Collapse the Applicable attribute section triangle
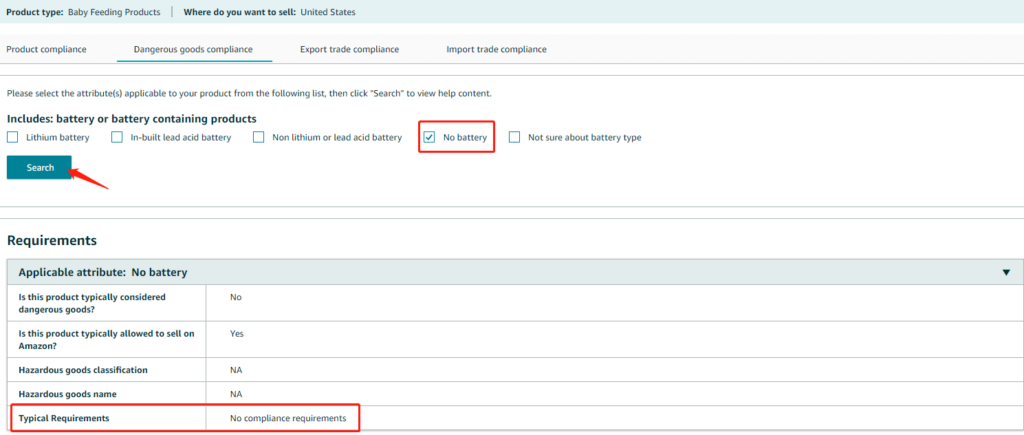The image size is (1024, 435). [1006, 272]
